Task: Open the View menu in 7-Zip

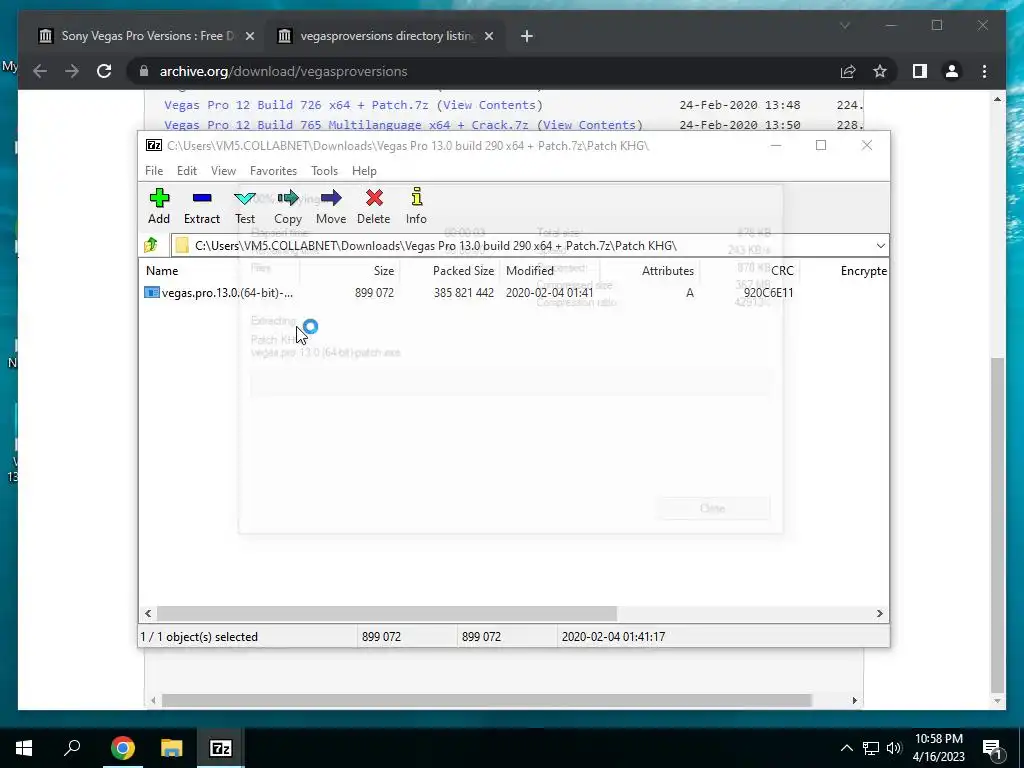Action: coord(223,170)
